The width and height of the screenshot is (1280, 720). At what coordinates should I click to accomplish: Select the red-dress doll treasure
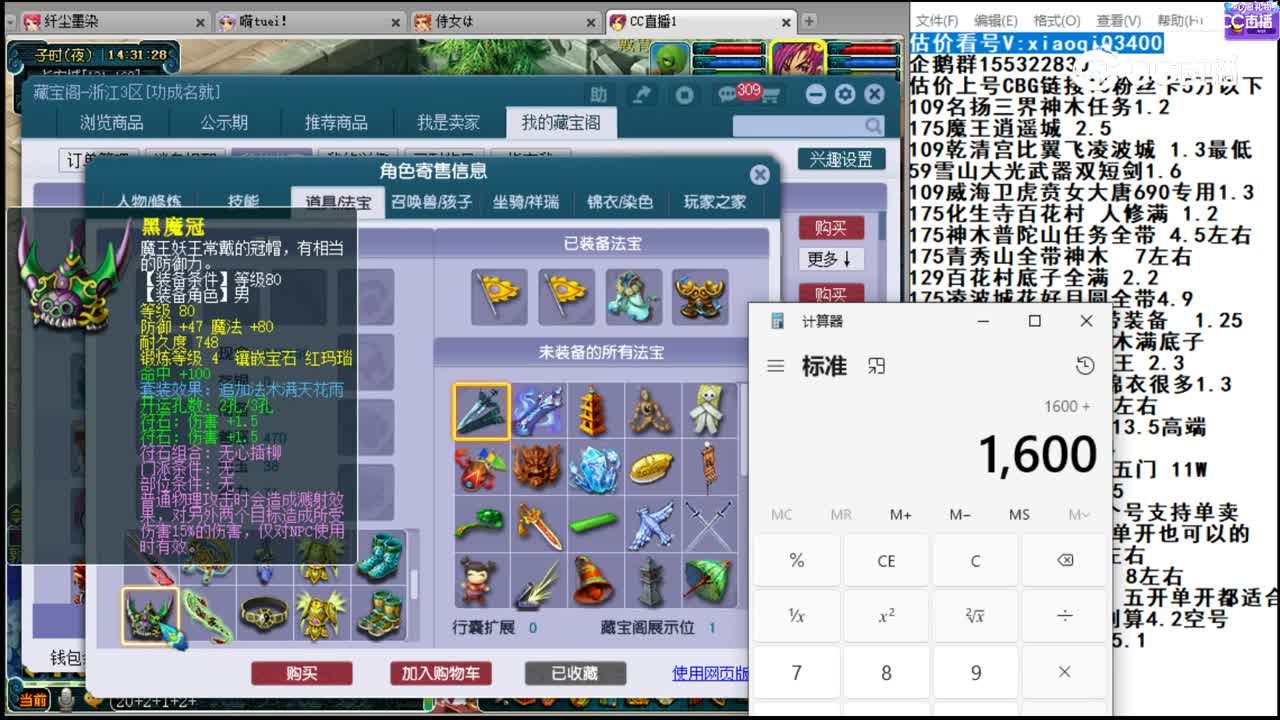[x=481, y=581]
